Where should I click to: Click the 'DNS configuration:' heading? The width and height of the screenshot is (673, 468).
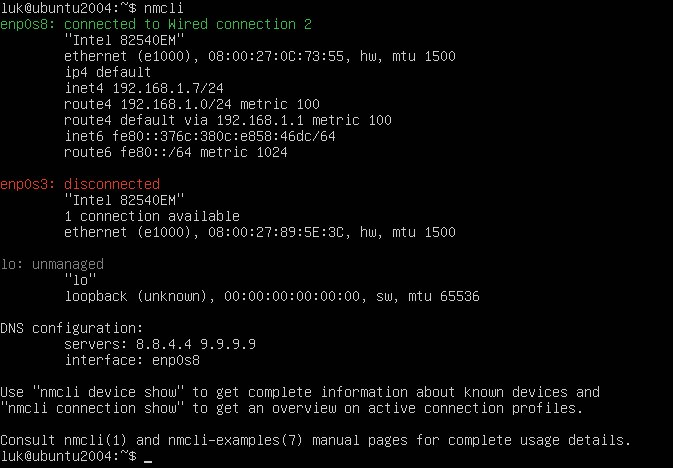72,328
